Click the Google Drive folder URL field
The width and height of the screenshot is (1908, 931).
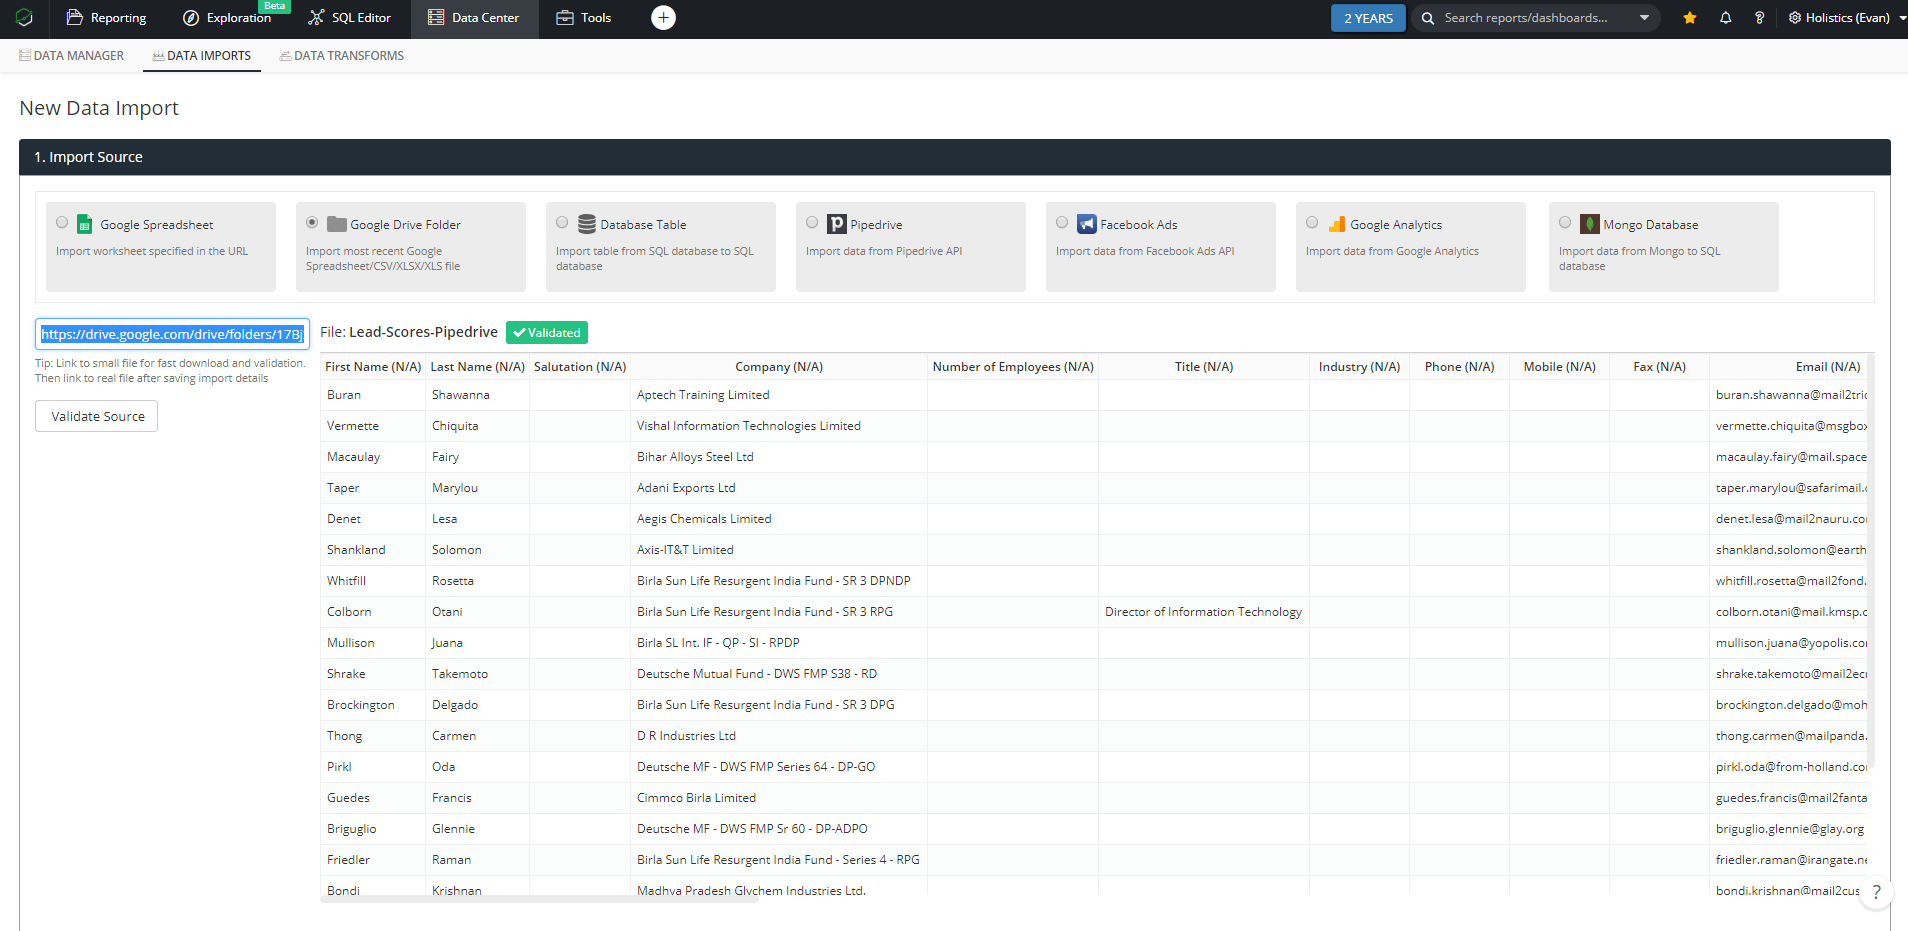click(172, 334)
